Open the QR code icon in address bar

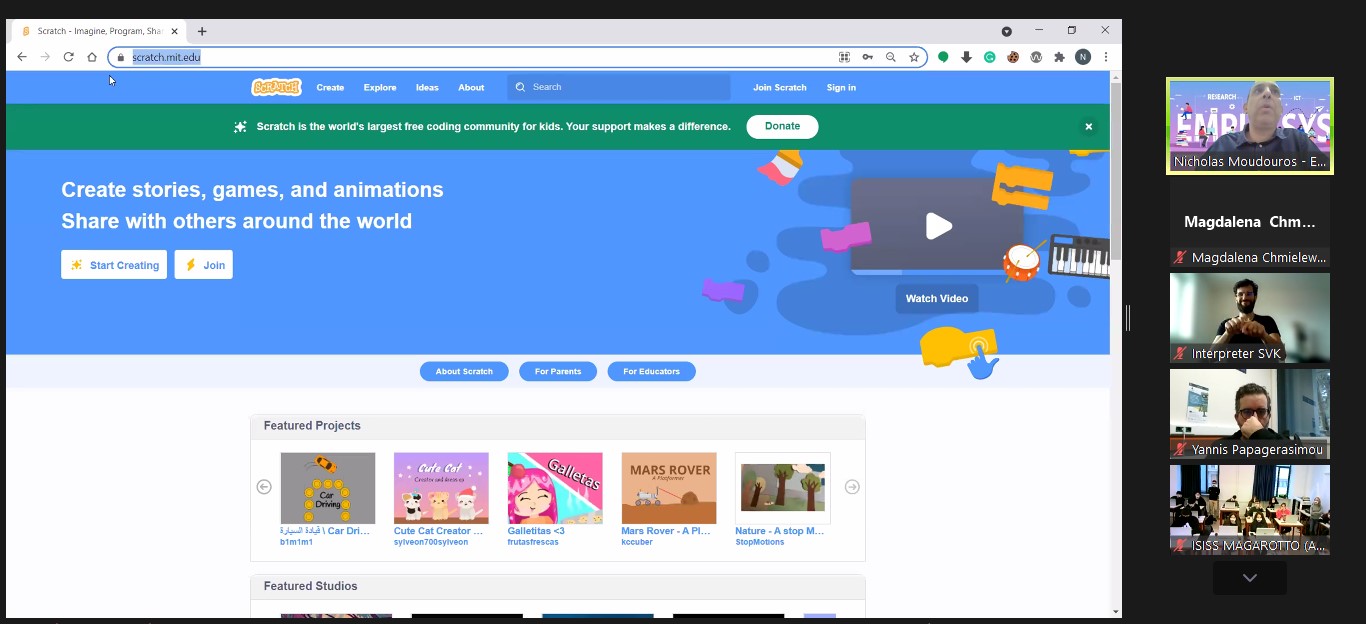coord(844,57)
